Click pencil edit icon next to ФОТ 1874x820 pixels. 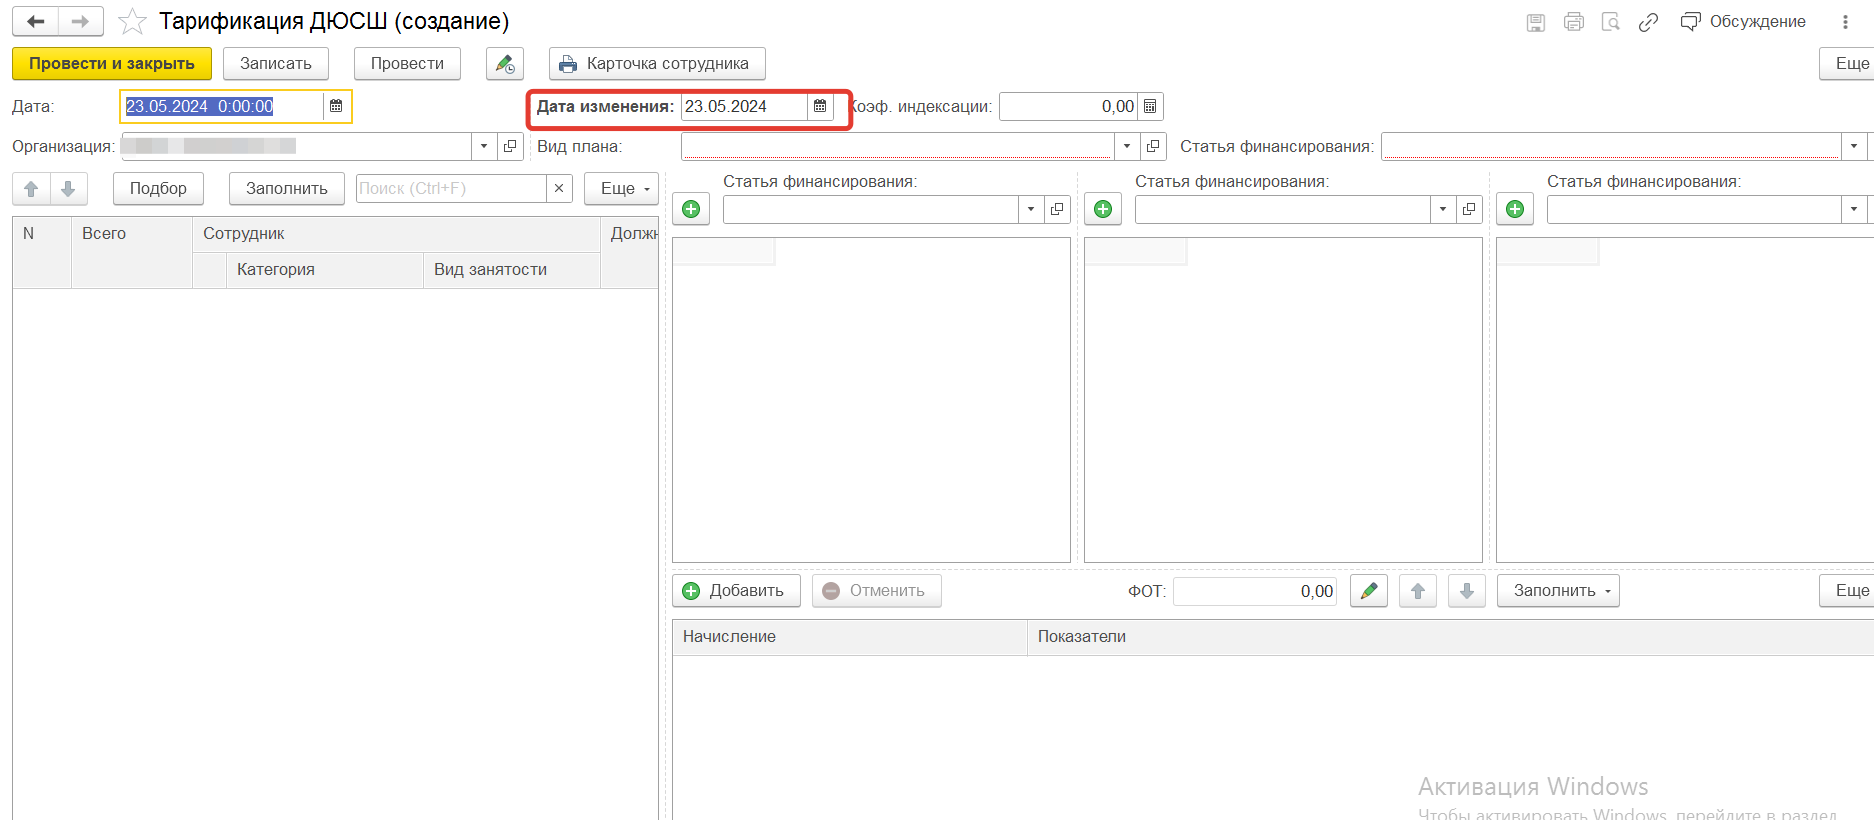click(1368, 591)
